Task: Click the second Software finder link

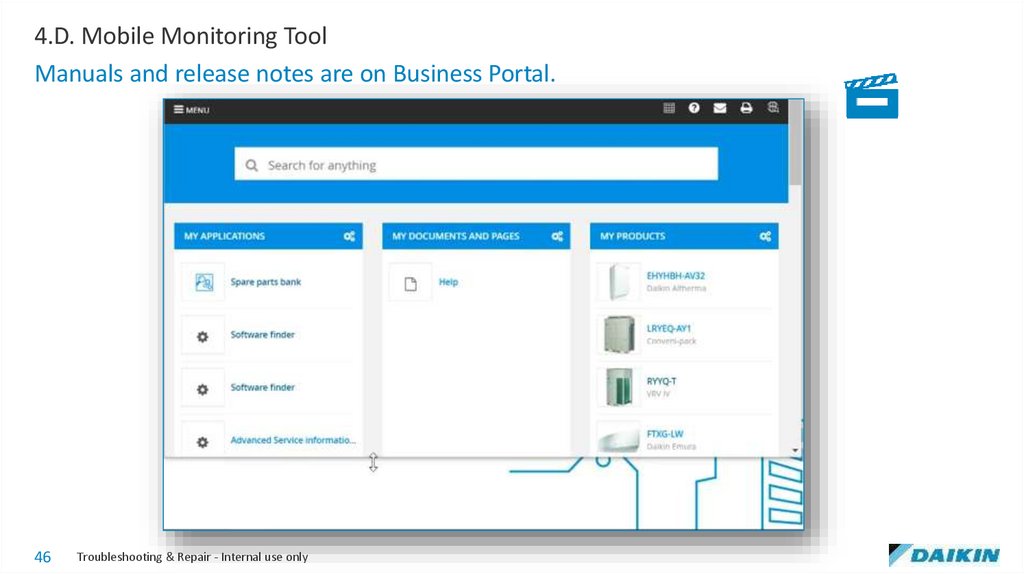Action: click(263, 387)
